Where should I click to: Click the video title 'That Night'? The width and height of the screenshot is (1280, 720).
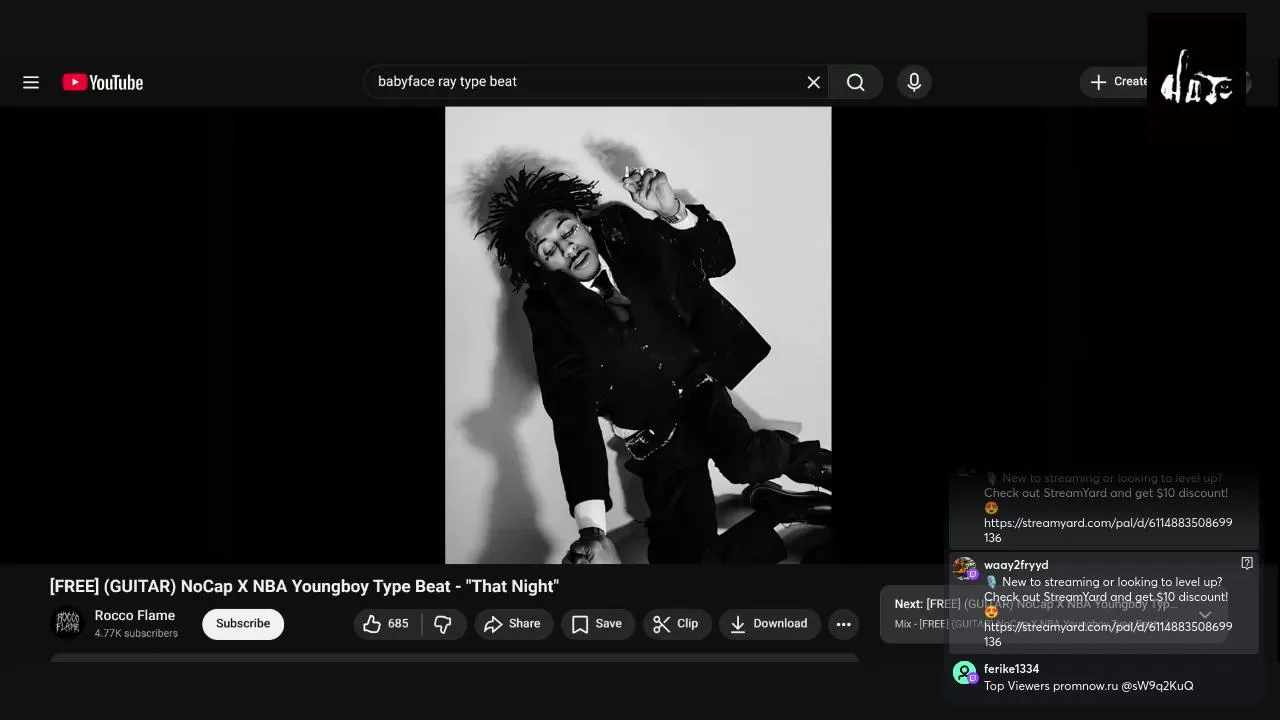click(304, 586)
